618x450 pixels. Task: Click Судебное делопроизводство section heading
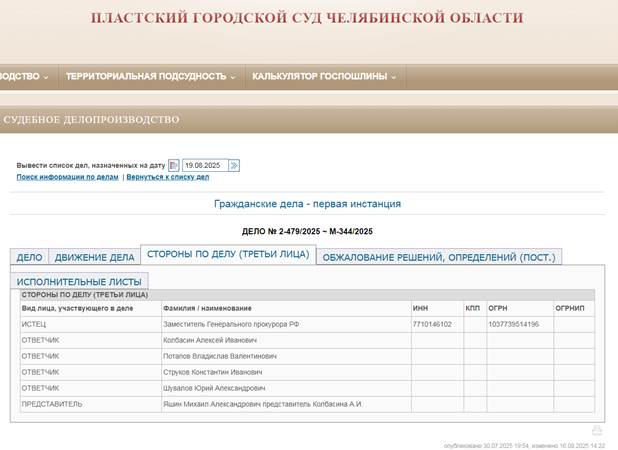pyautogui.click(x=91, y=119)
